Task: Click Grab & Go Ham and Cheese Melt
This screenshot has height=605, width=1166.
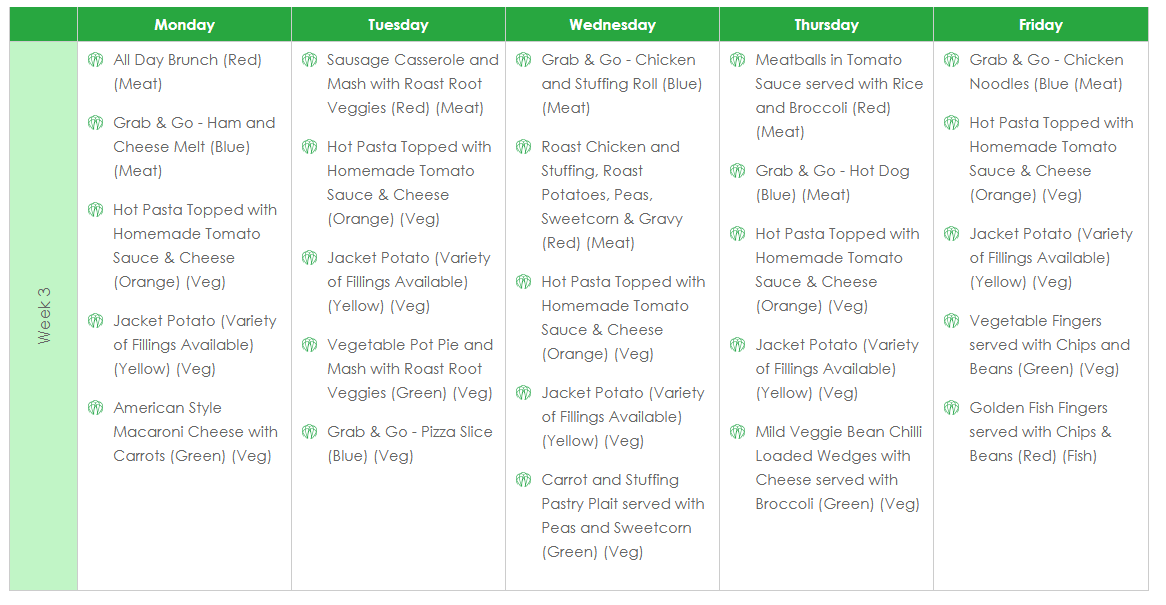Action: [194, 147]
